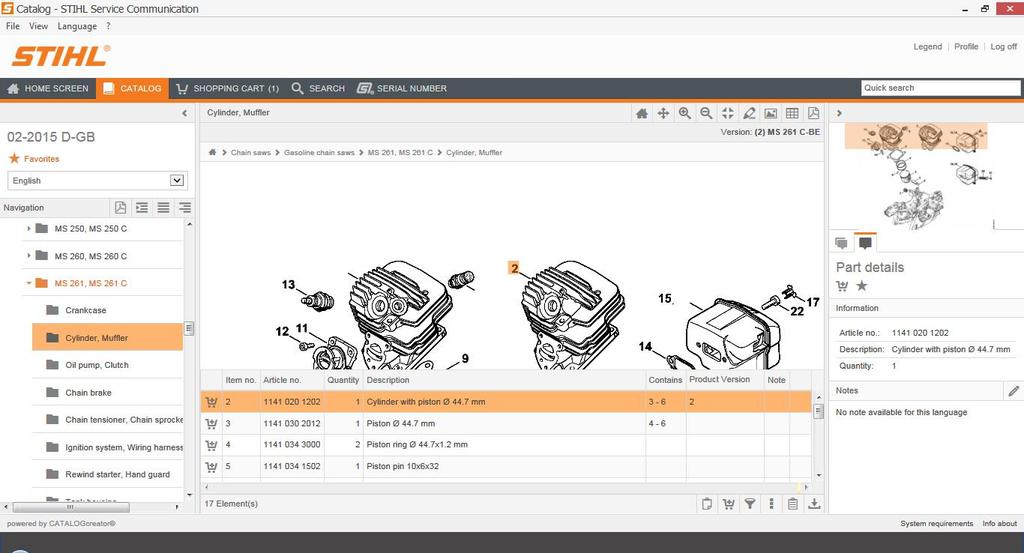1024x553 pixels.
Task: Click the clipboard list icon below table
Action: 793,503
